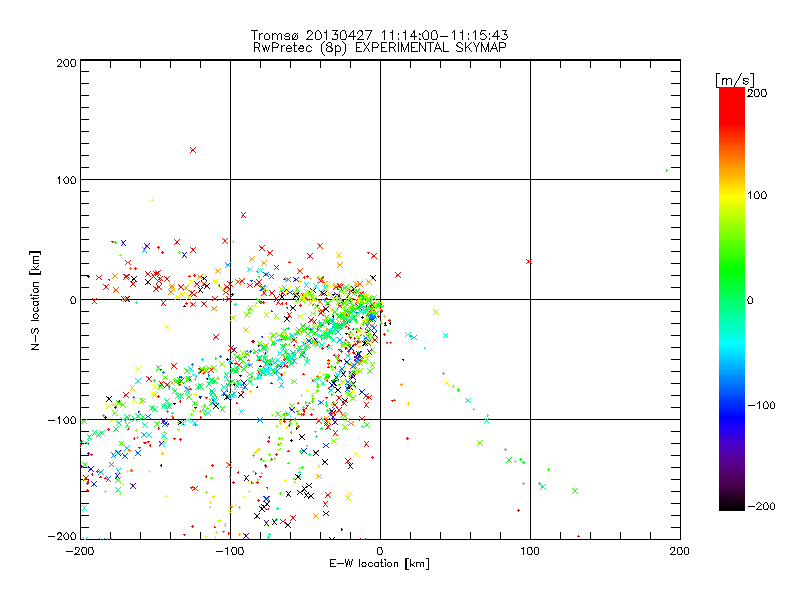Click the colorbar '200' top label
800x600 pixels.
click(x=757, y=93)
